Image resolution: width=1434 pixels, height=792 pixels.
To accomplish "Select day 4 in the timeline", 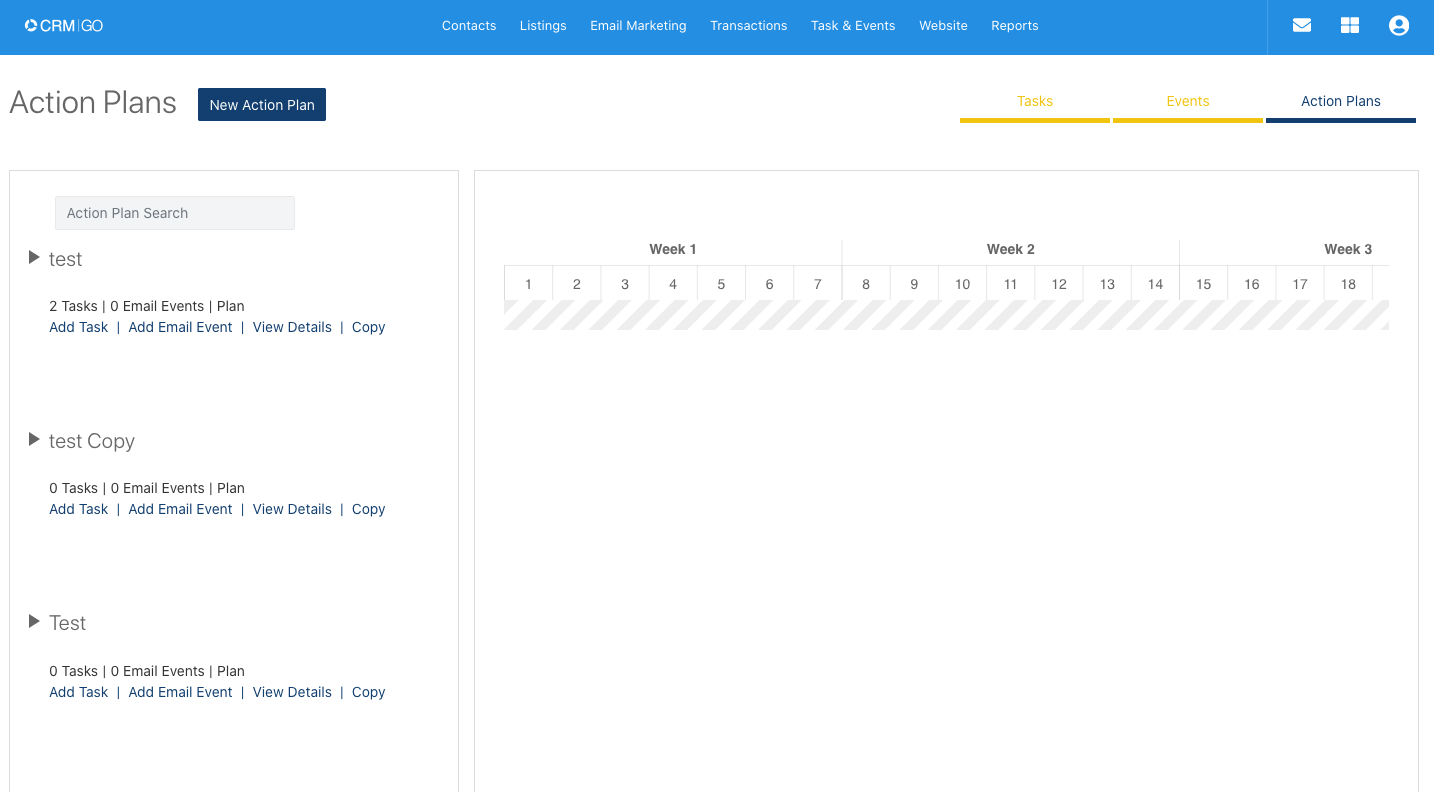I will point(673,284).
